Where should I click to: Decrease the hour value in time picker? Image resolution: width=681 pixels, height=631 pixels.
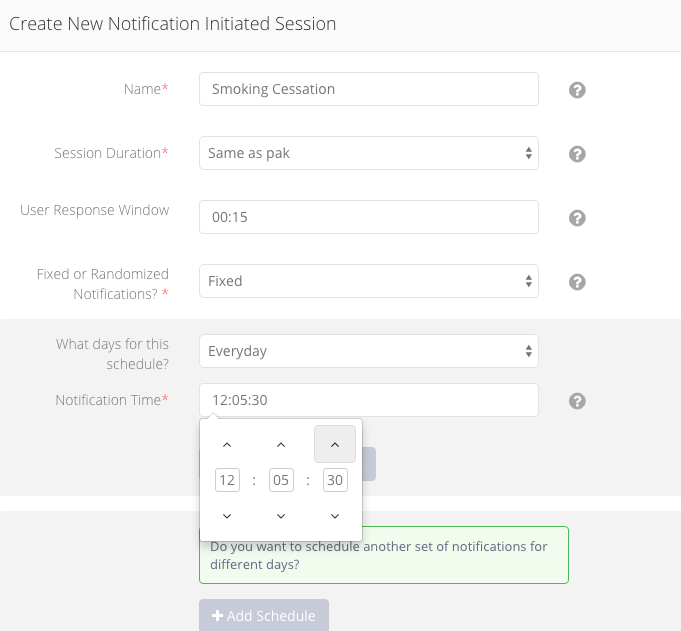click(227, 516)
